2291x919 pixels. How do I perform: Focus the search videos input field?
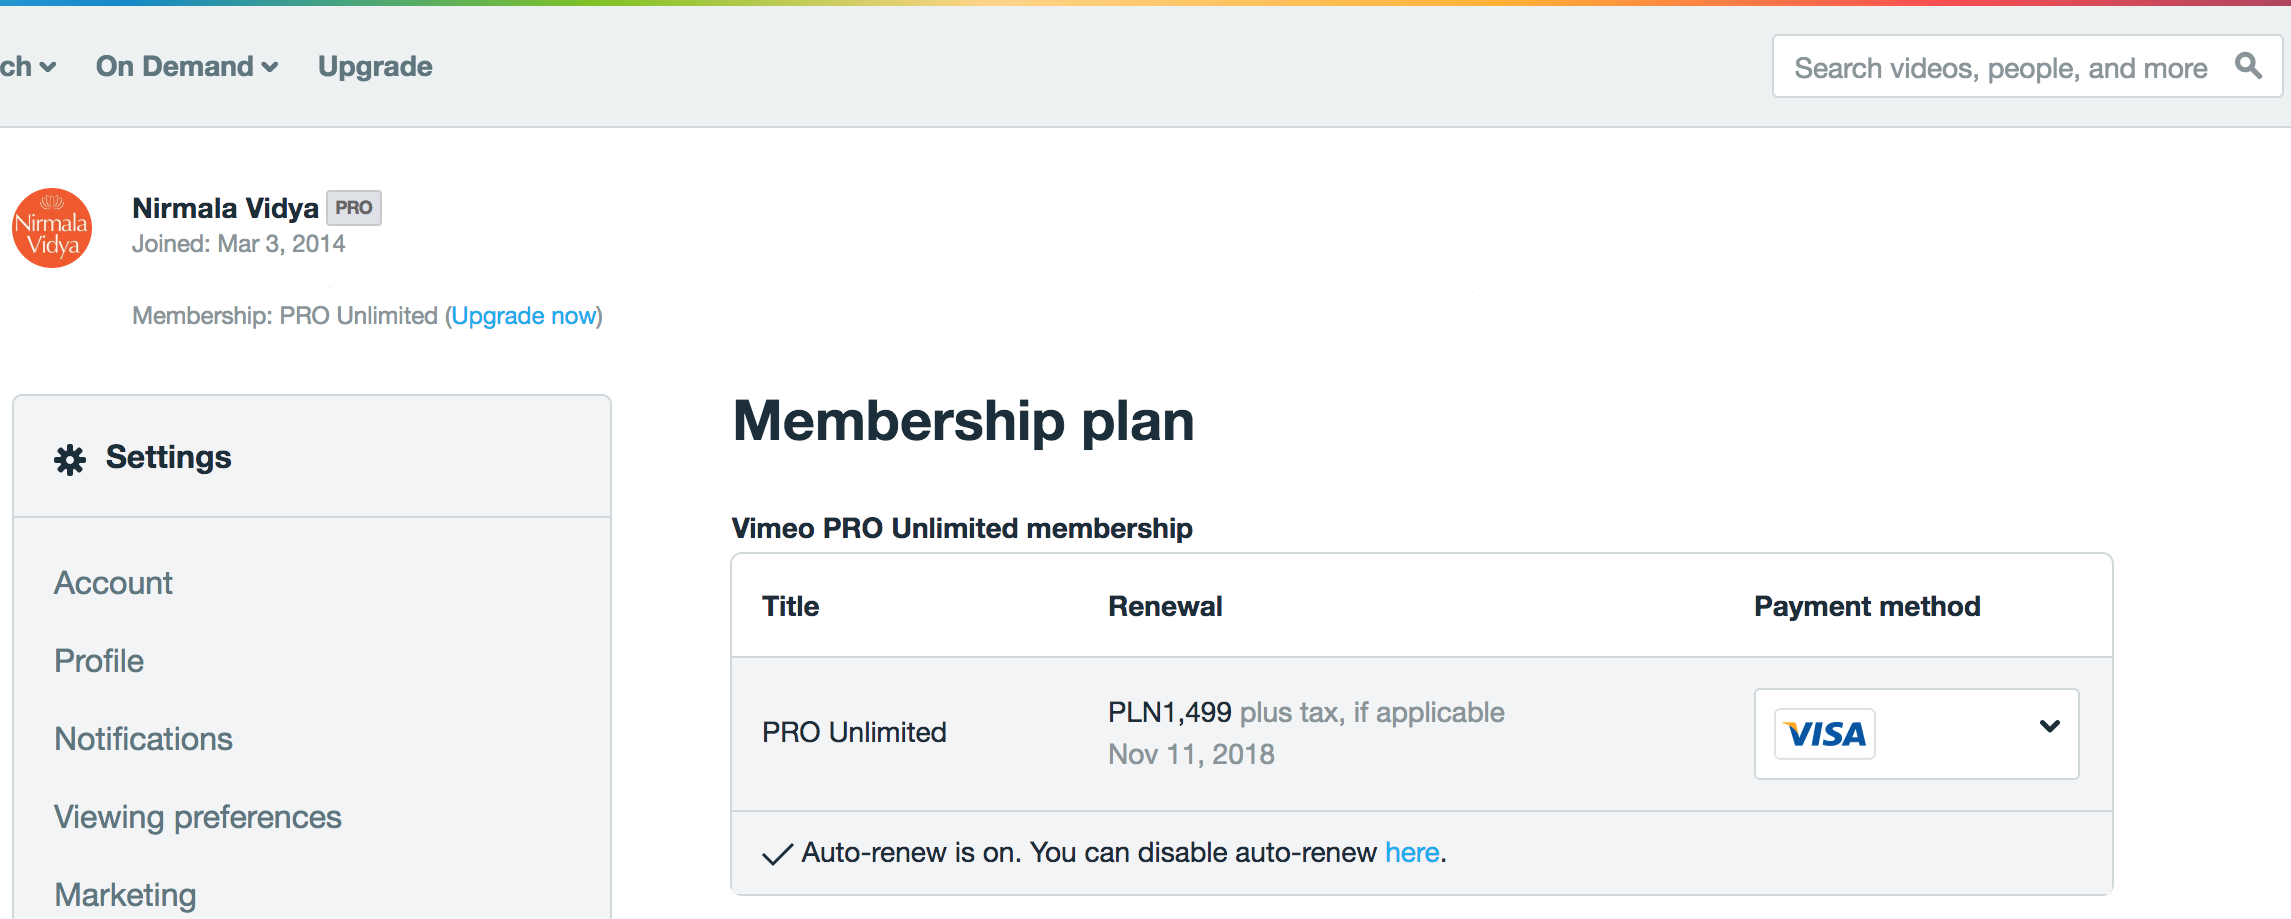coord(2027,67)
